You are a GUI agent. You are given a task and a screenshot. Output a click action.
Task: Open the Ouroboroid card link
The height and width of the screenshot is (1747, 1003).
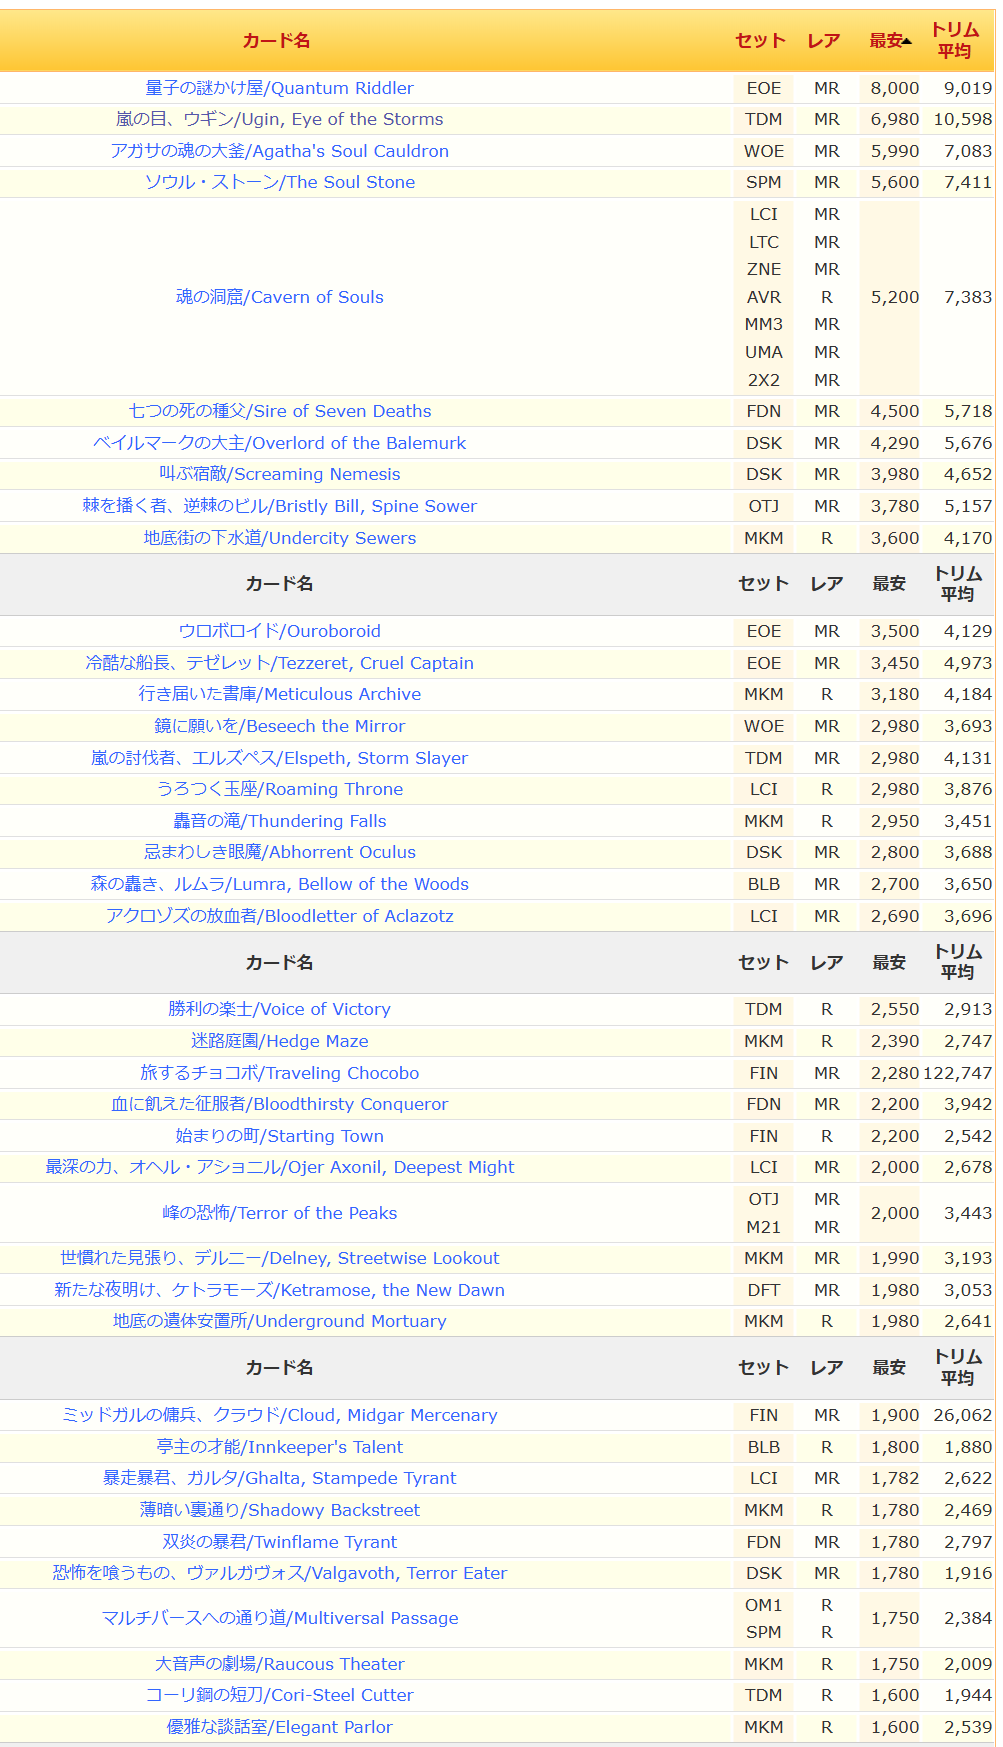(279, 631)
